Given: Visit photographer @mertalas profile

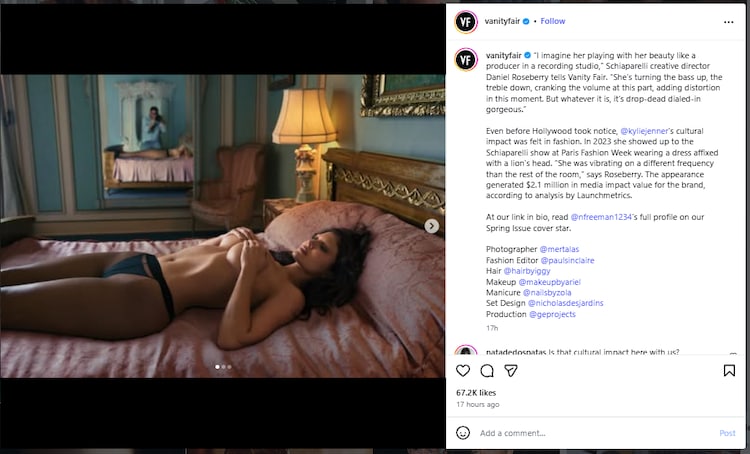Looking at the screenshot, I should pyautogui.click(x=559, y=249).
